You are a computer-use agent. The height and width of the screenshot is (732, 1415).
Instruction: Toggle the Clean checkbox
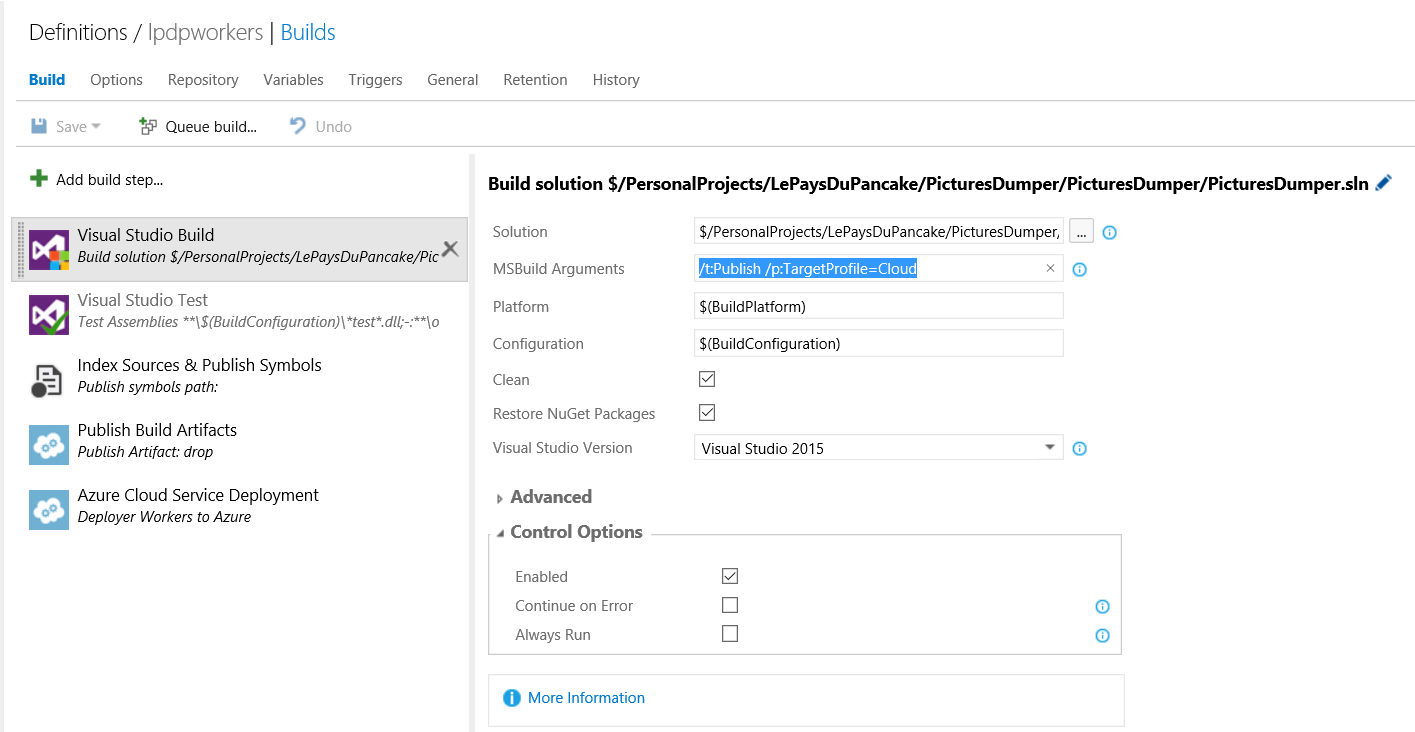[x=707, y=379]
